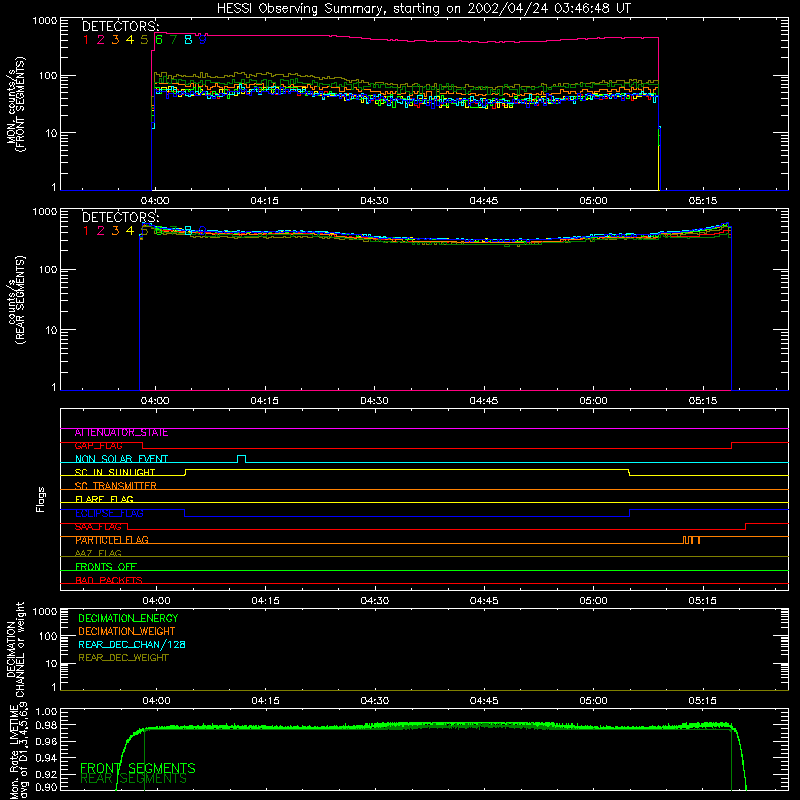Click the A47_FLAG label
The height and width of the screenshot is (800, 800).
(x=98, y=554)
